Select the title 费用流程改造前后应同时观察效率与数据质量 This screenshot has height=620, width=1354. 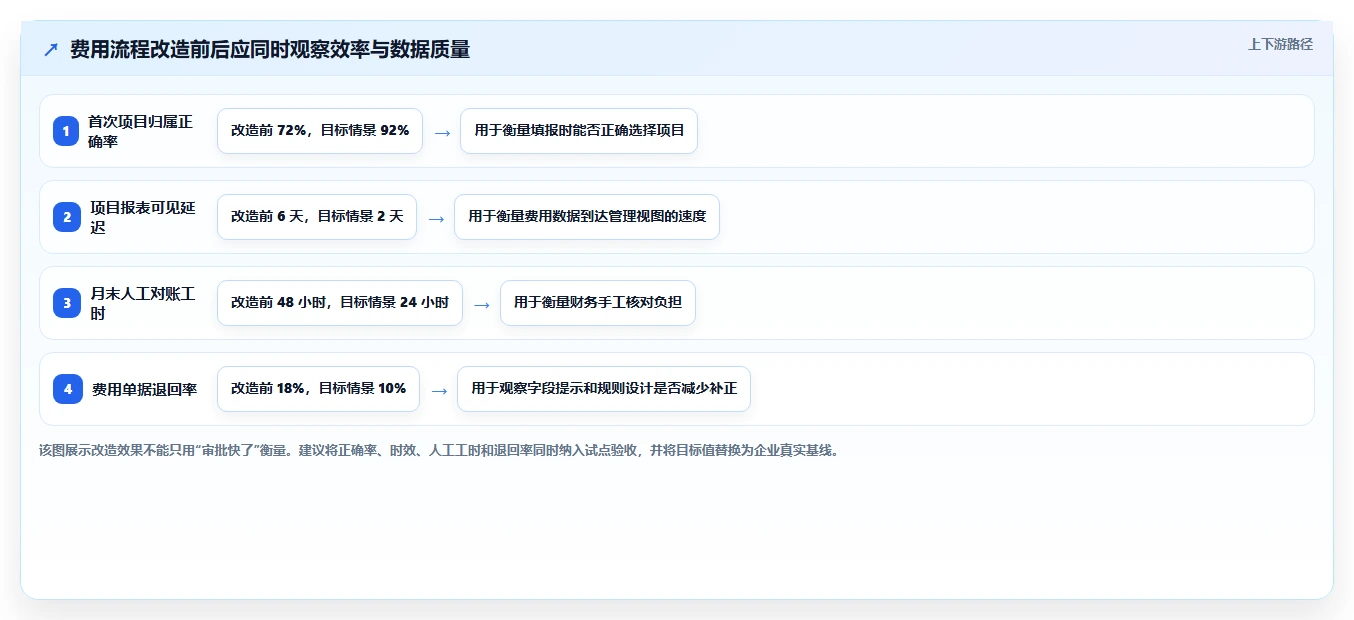pyautogui.click(x=270, y=49)
